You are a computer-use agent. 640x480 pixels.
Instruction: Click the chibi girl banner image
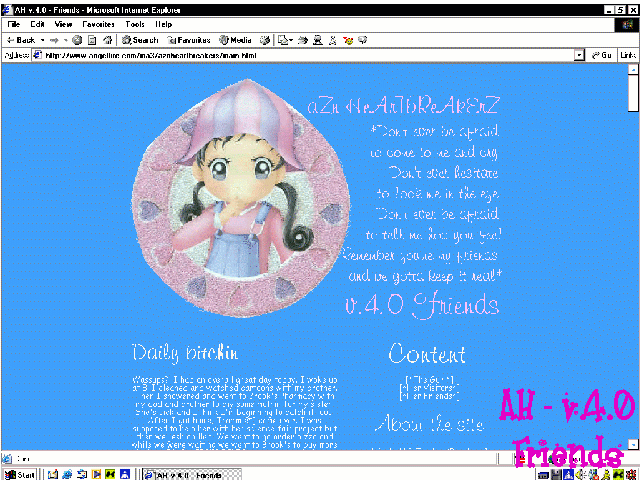[x=241, y=198]
